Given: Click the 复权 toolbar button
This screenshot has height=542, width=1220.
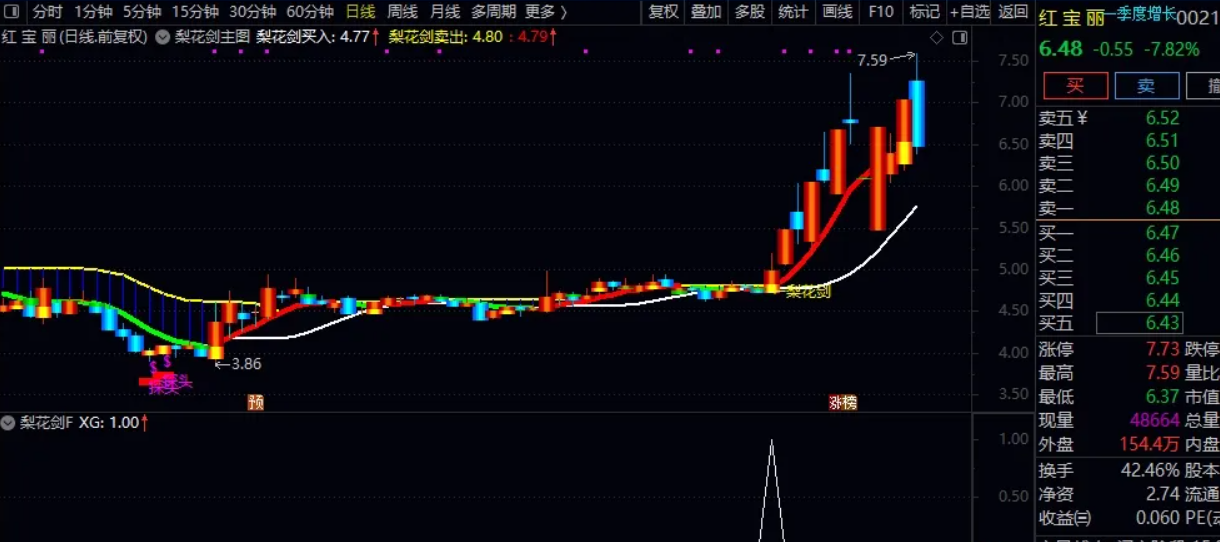Looking at the screenshot, I should [663, 12].
